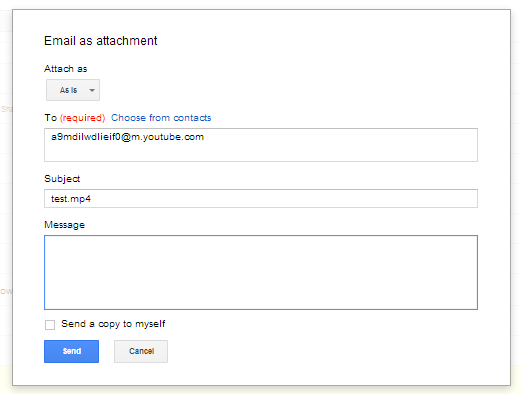
Task: Send the email with the blue Send button
Action: click(71, 351)
